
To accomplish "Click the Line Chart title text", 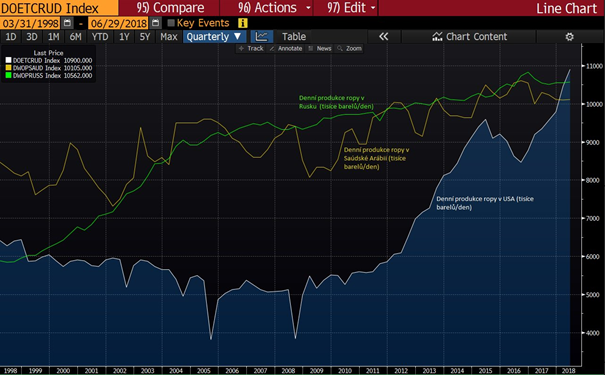I will (x=566, y=8).
